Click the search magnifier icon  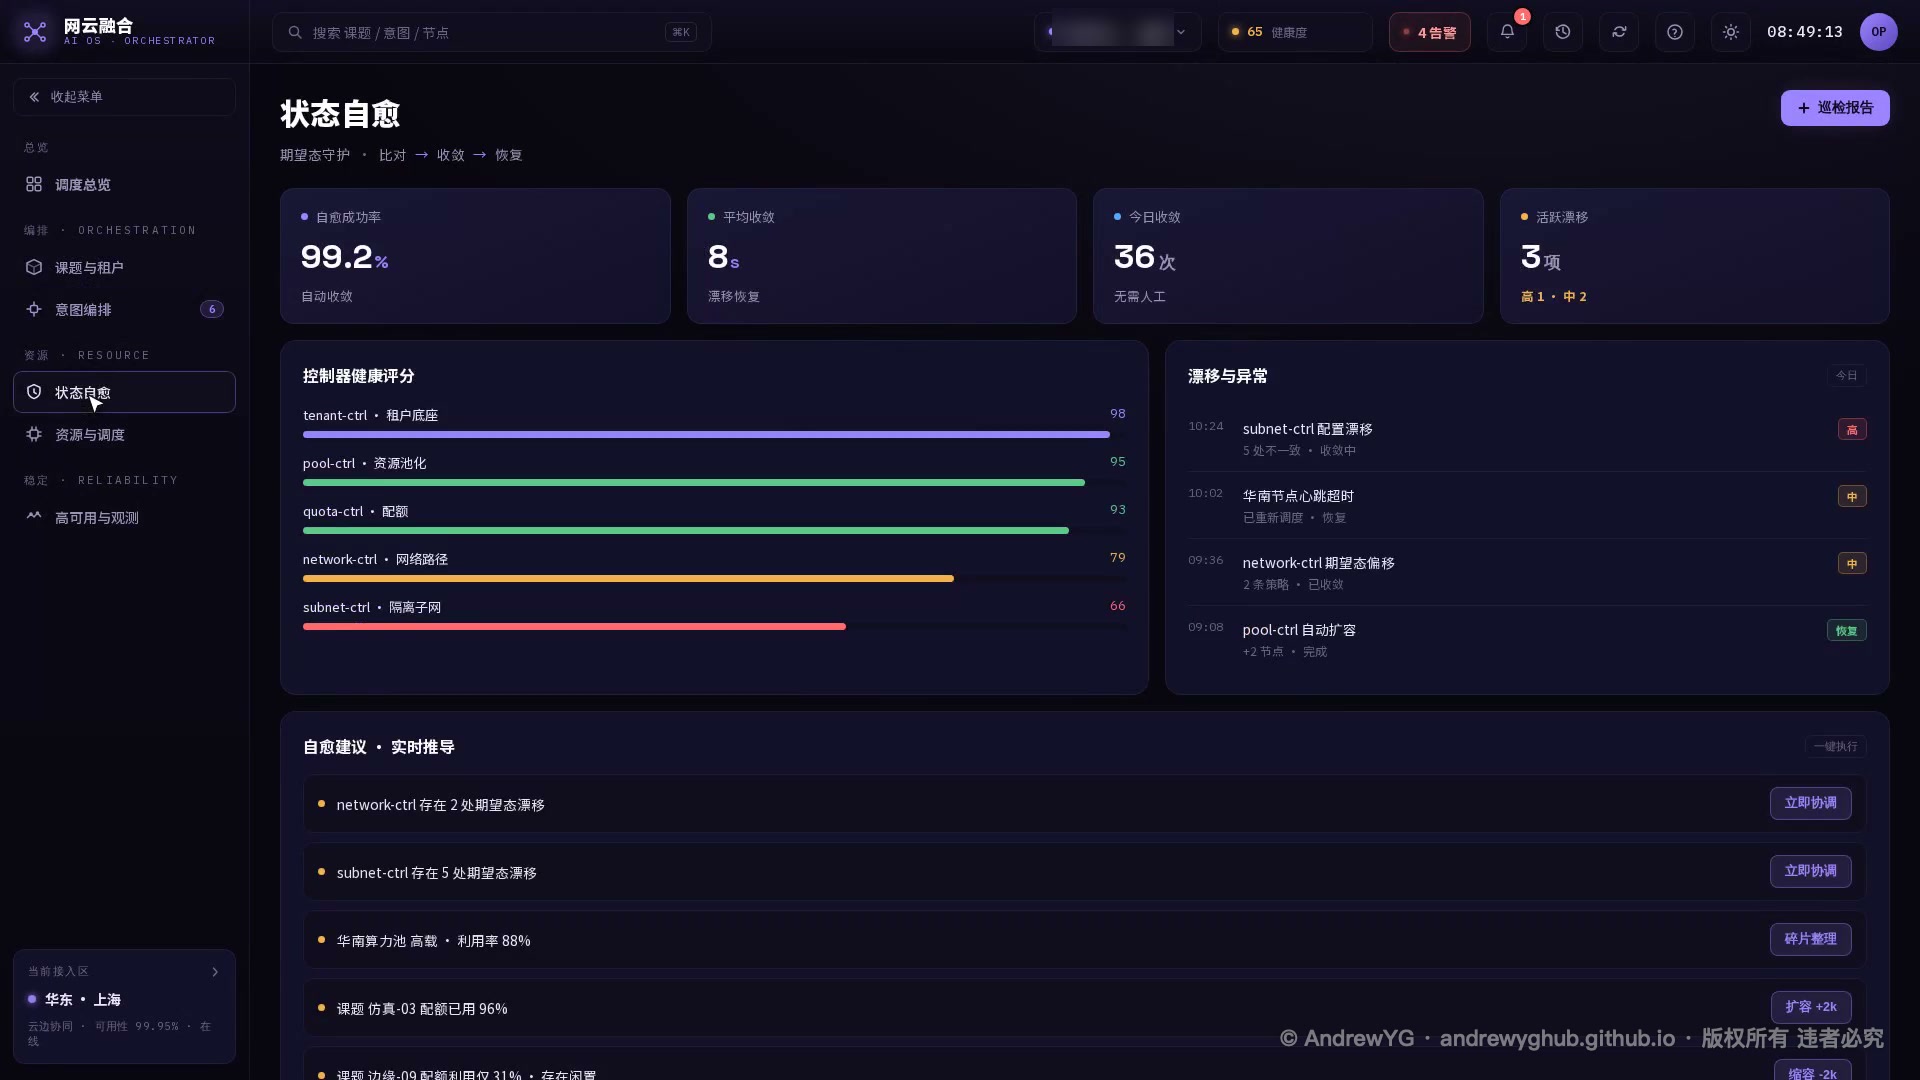point(295,32)
